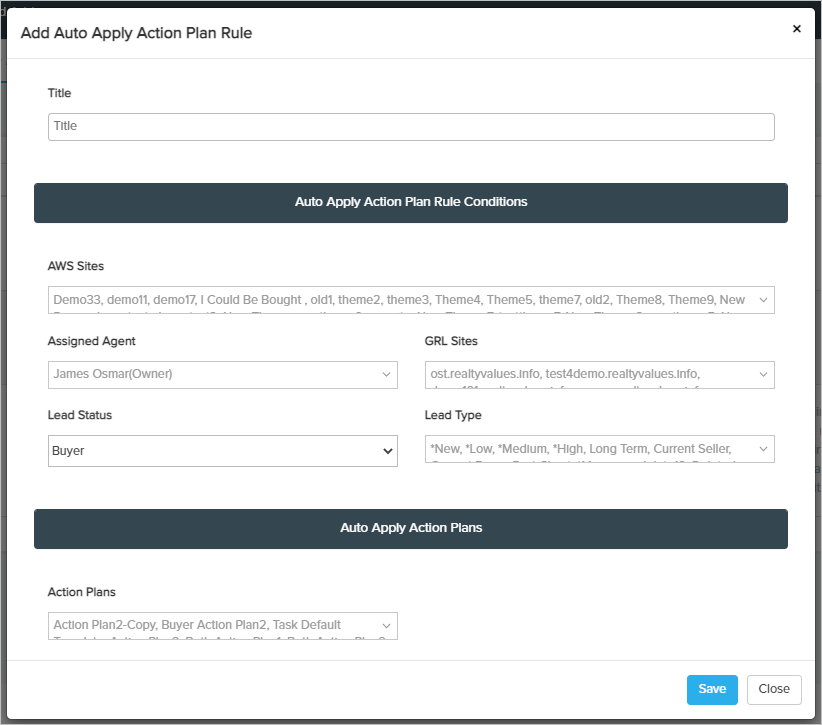Click into the Title input field
The width and height of the screenshot is (822, 725).
(410, 126)
